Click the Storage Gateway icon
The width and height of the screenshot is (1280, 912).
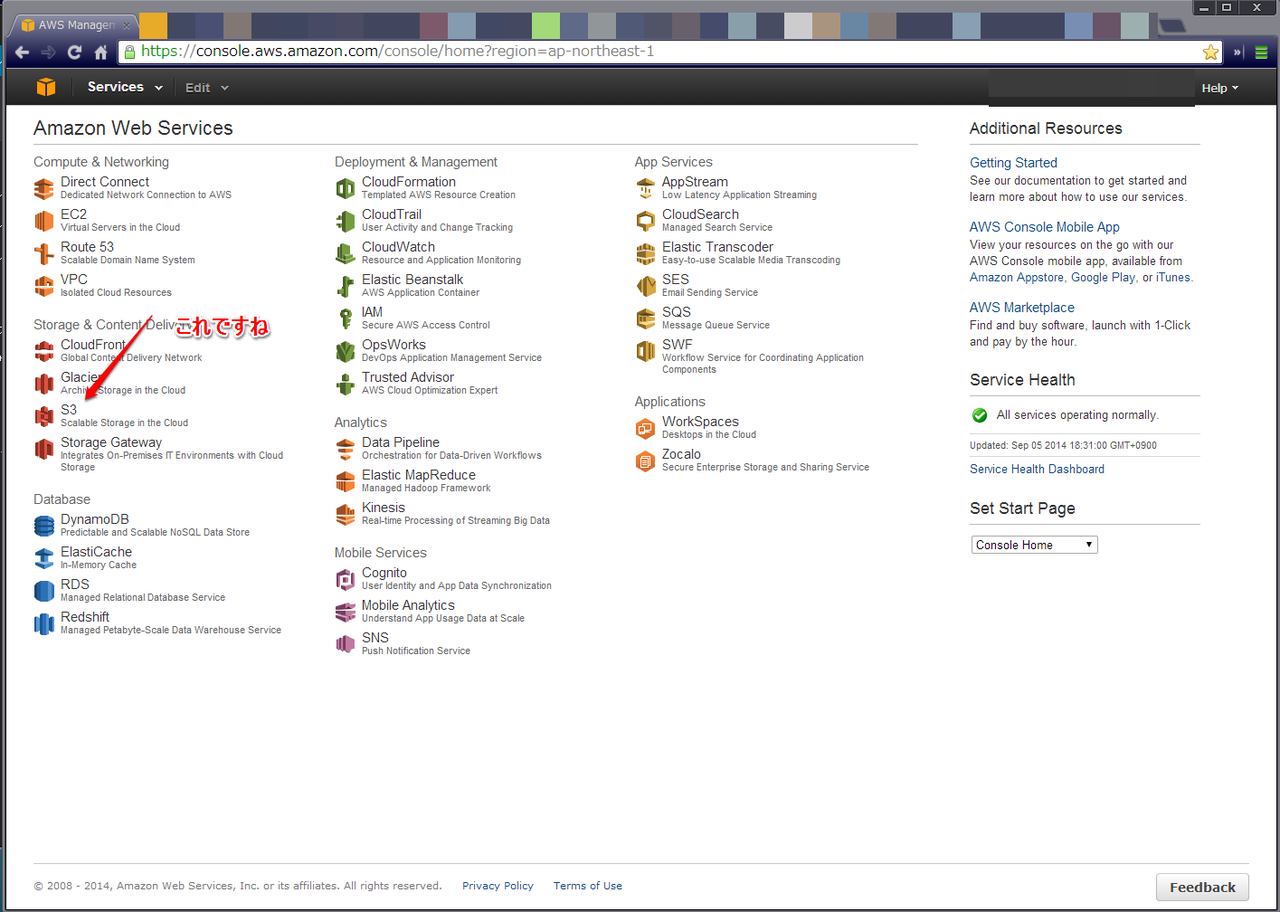(44, 449)
